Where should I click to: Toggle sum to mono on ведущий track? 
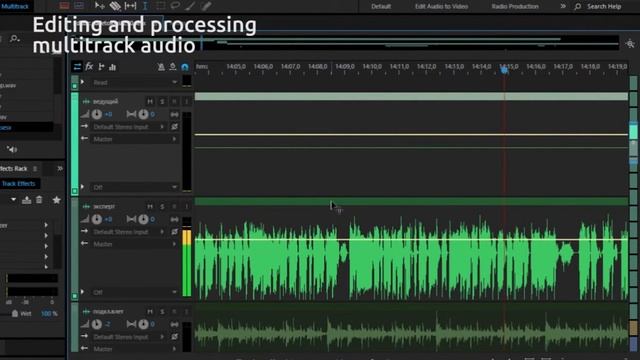[174, 114]
